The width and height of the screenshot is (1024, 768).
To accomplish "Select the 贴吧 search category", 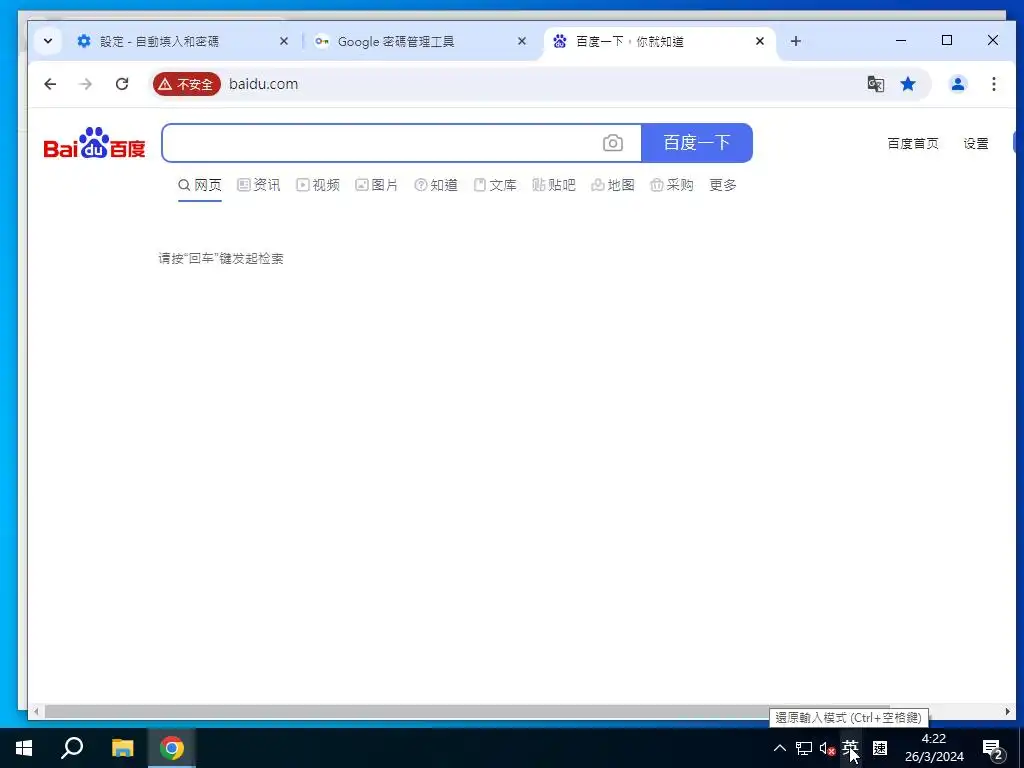I will pyautogui.click(x=554, y=185).
